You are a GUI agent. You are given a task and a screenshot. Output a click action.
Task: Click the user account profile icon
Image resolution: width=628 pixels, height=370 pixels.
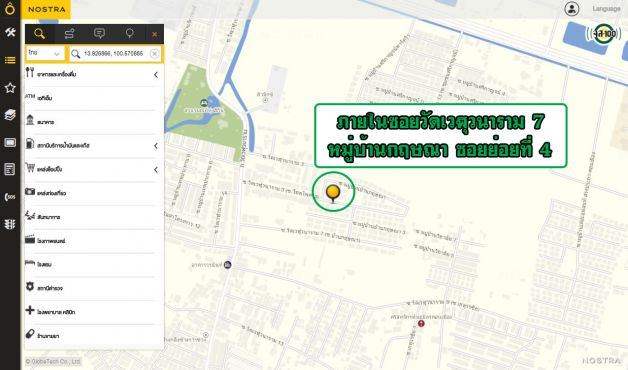click(572, 8)
